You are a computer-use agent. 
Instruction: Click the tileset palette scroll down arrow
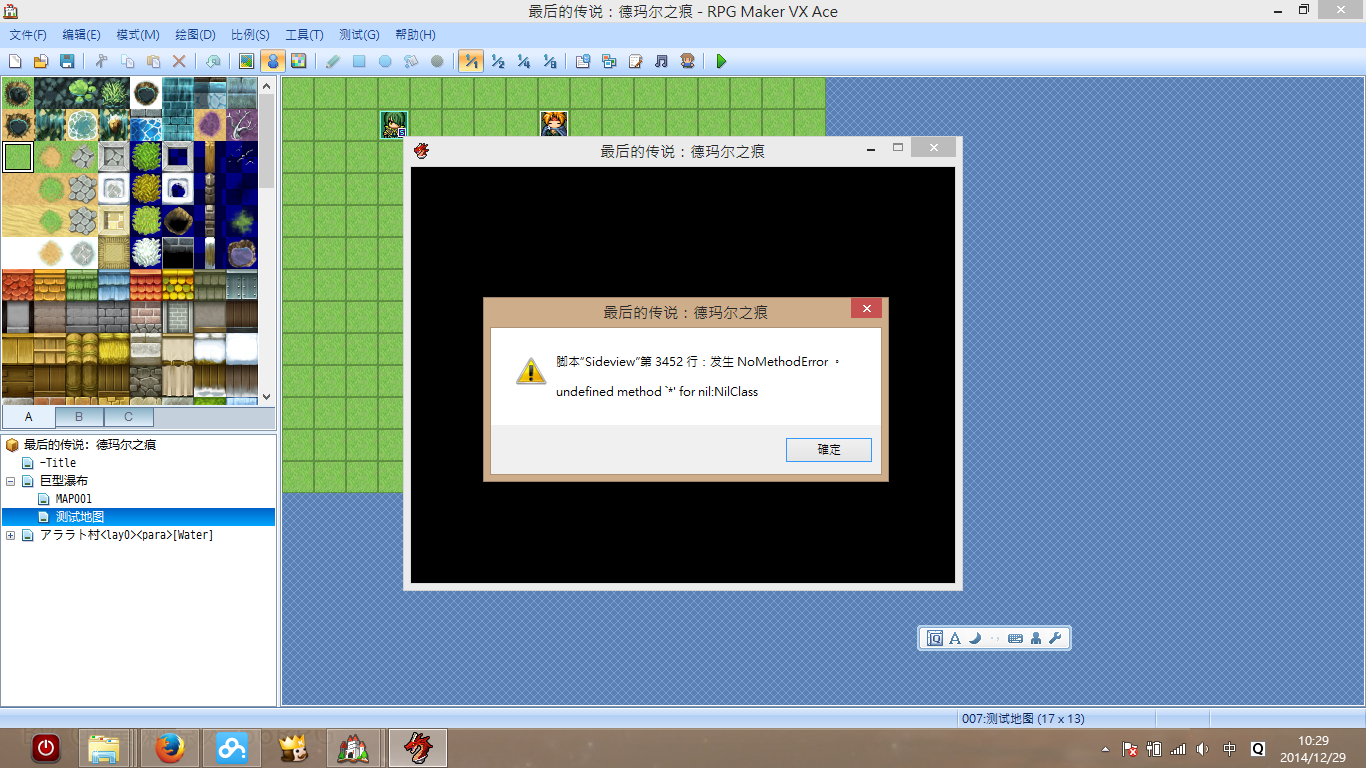tap(266, 397)
